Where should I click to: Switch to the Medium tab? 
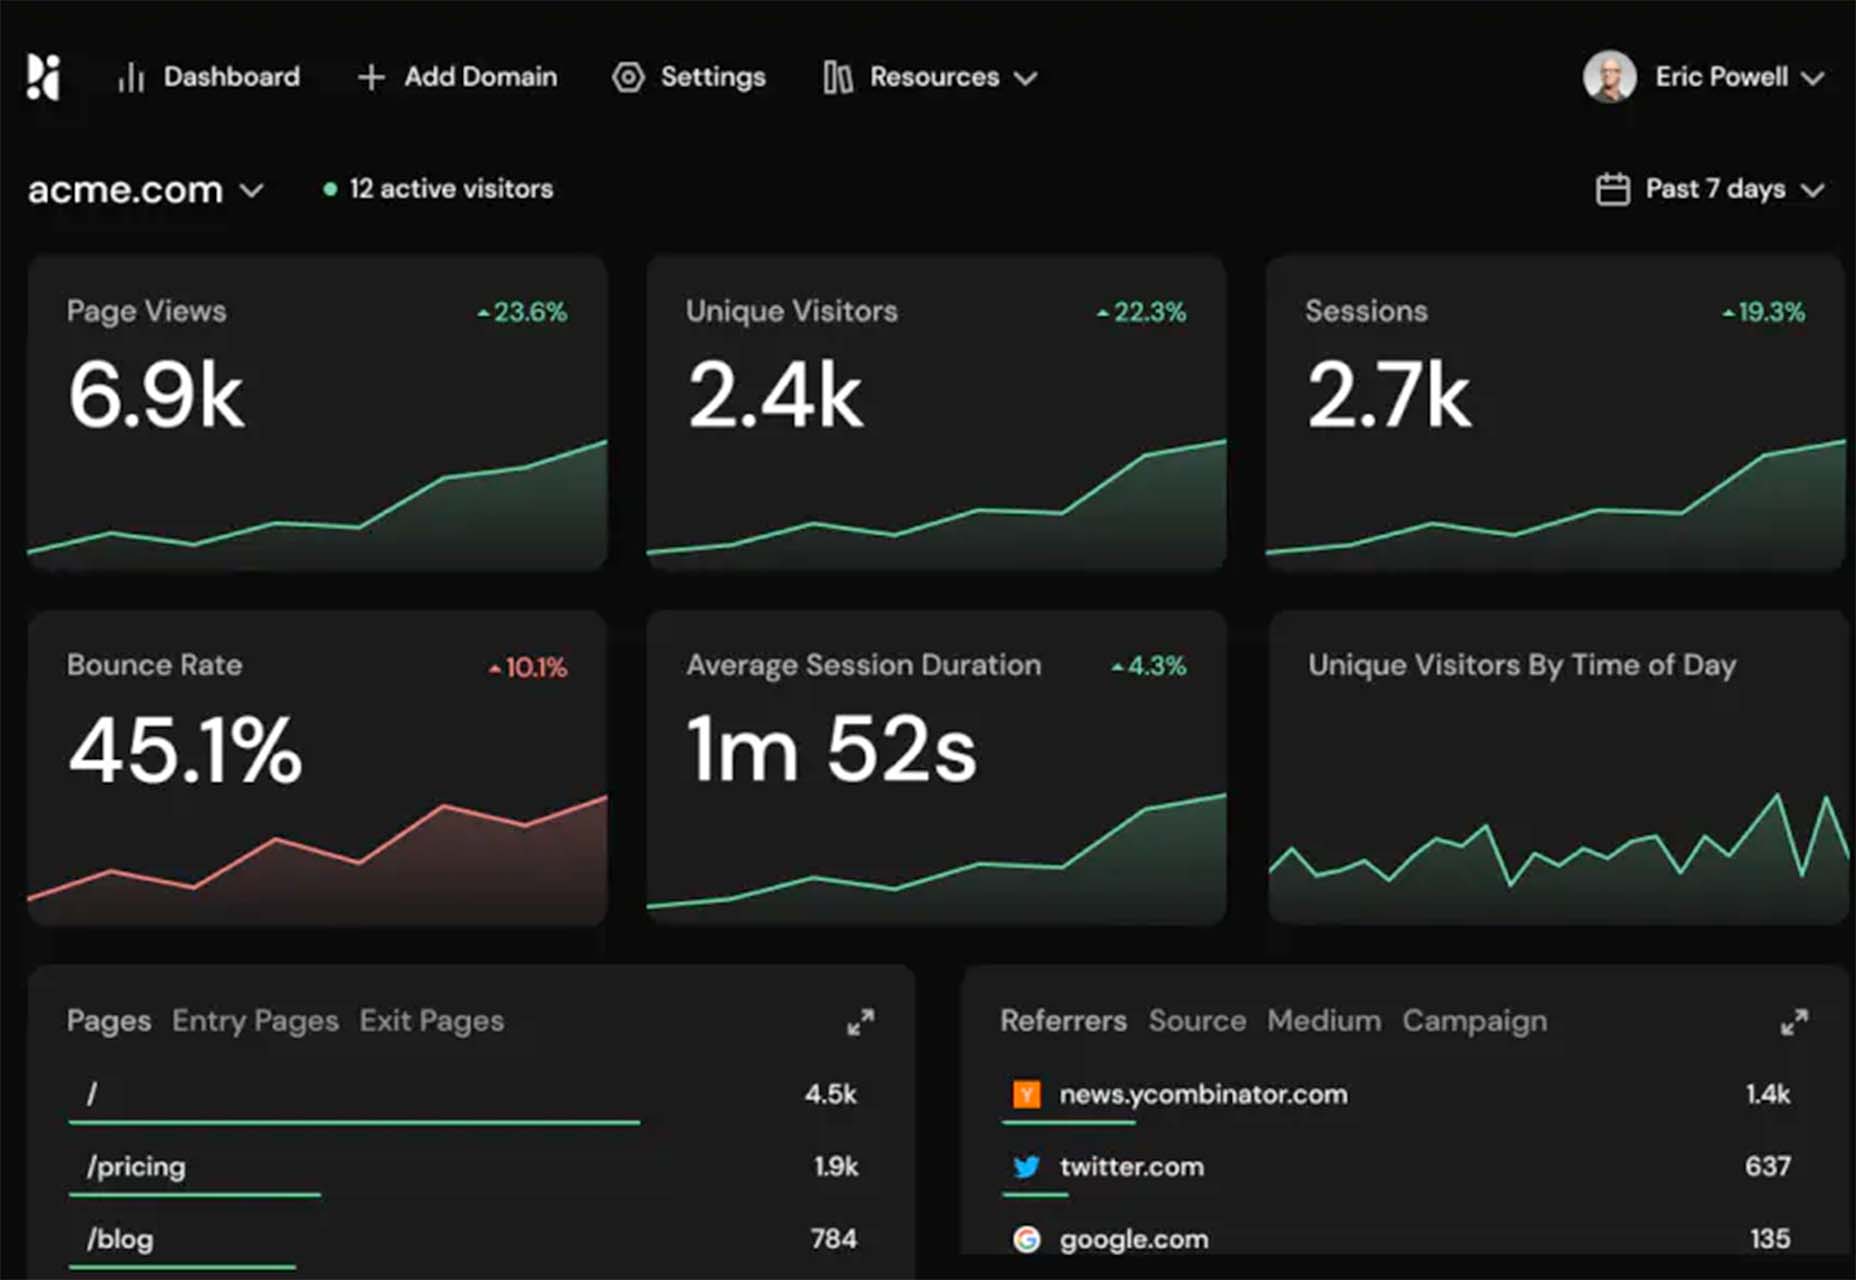pyautogui.click(x=1325, y=1021)
